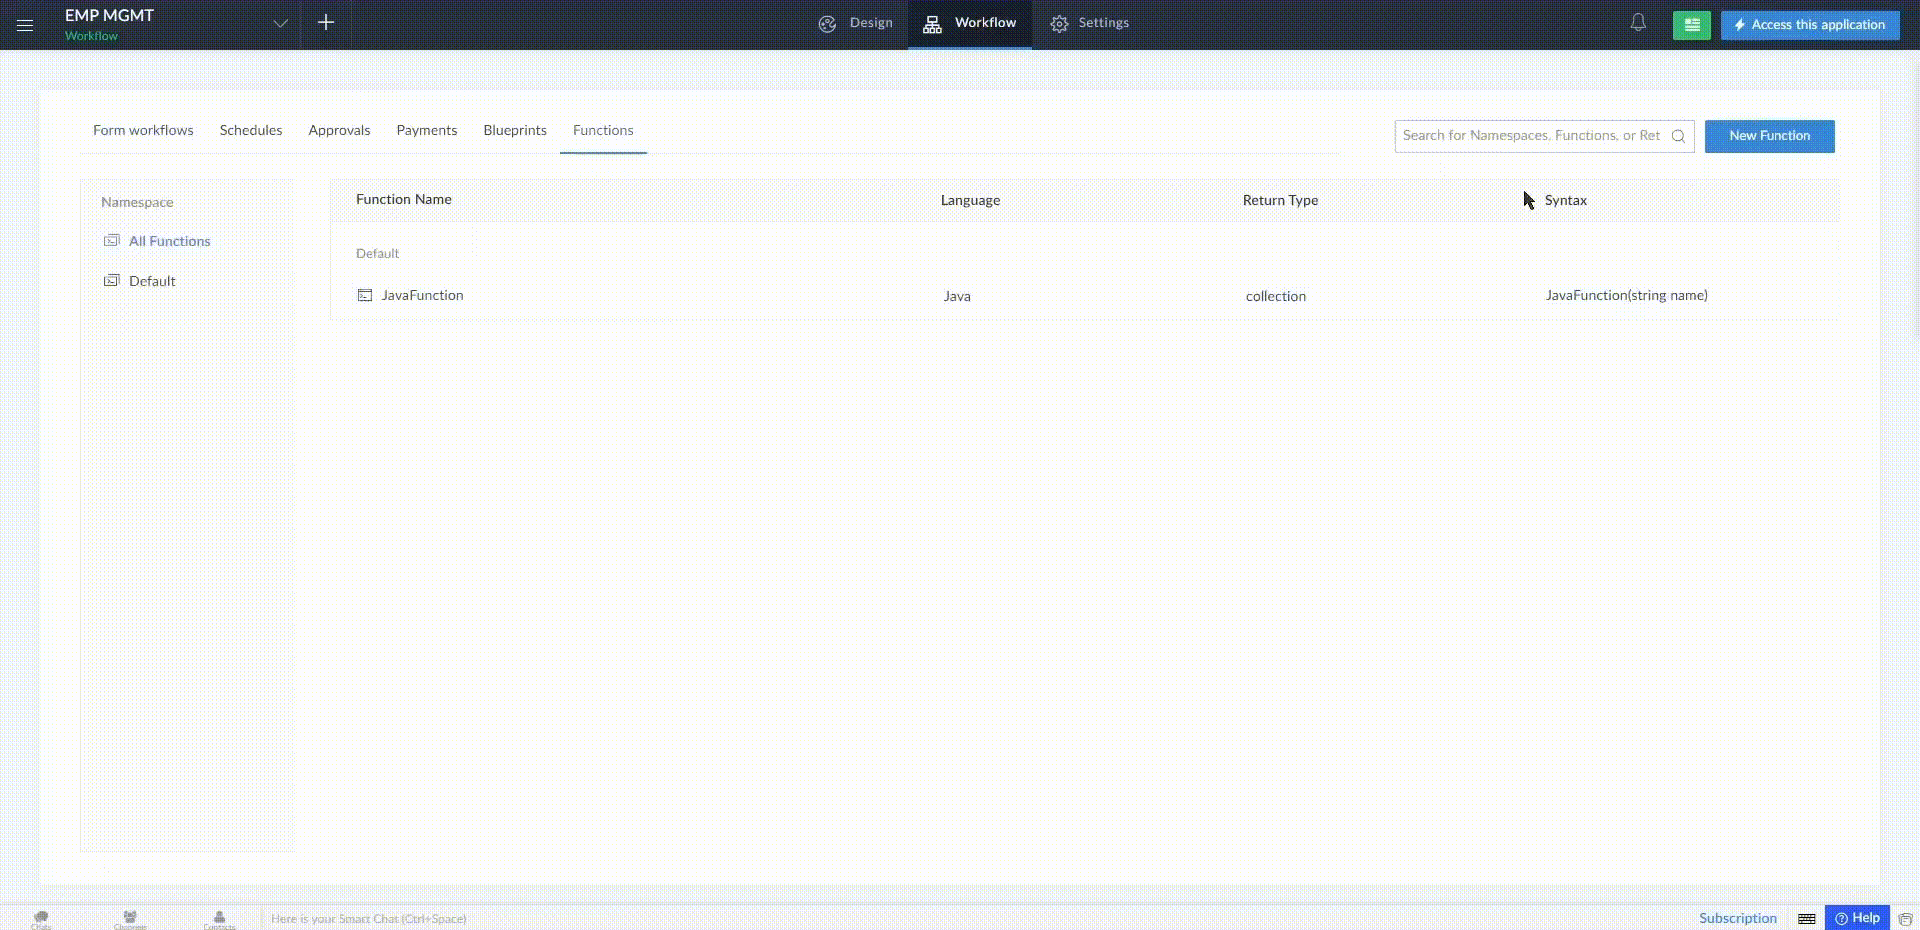This screenshot has width=1920, height=930.
Task: Click the keyboard icon in footer
Action: click(1806, 918)
